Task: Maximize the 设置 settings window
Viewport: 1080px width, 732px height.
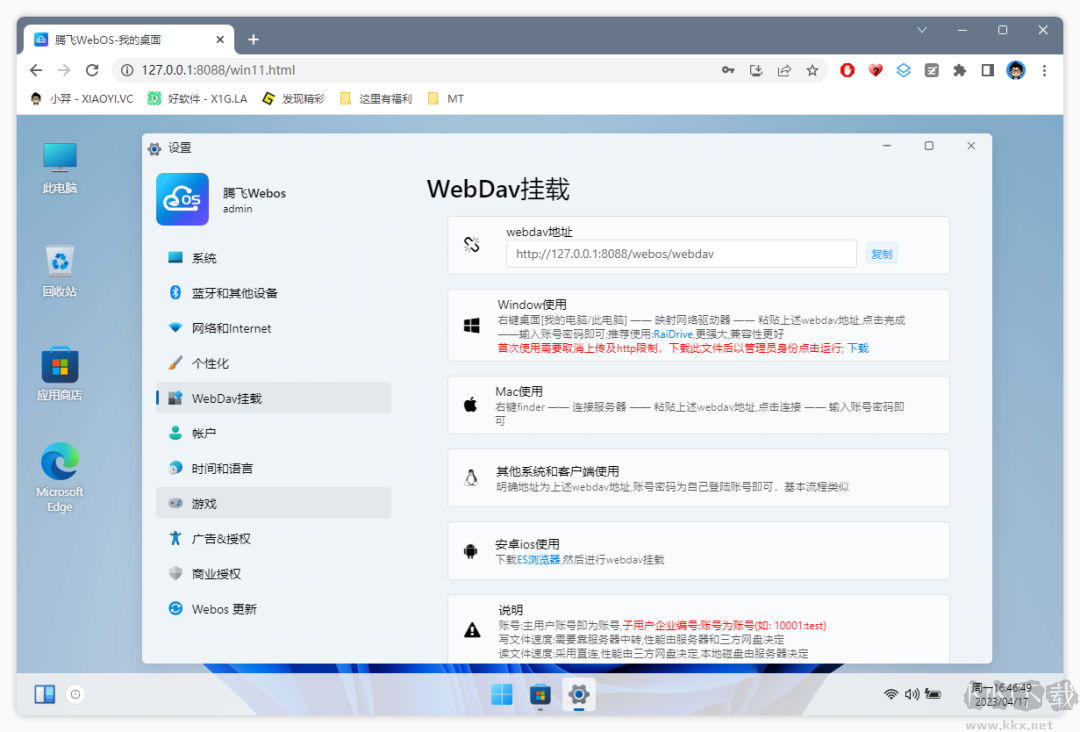Action: coord(929,146)
